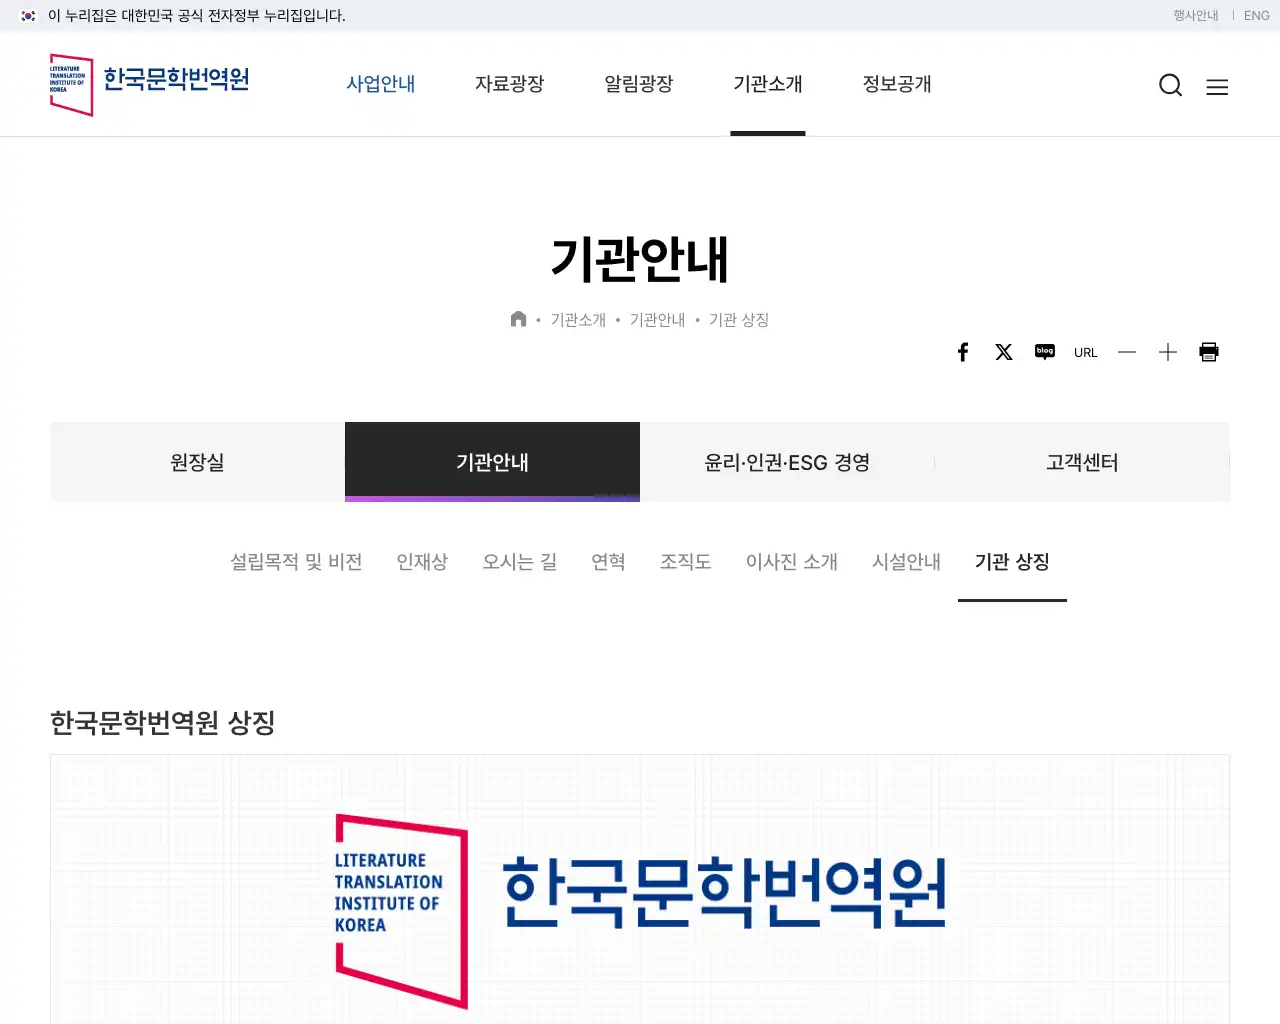Open the hamburger sitemap menu

[x=1217, y=87]
